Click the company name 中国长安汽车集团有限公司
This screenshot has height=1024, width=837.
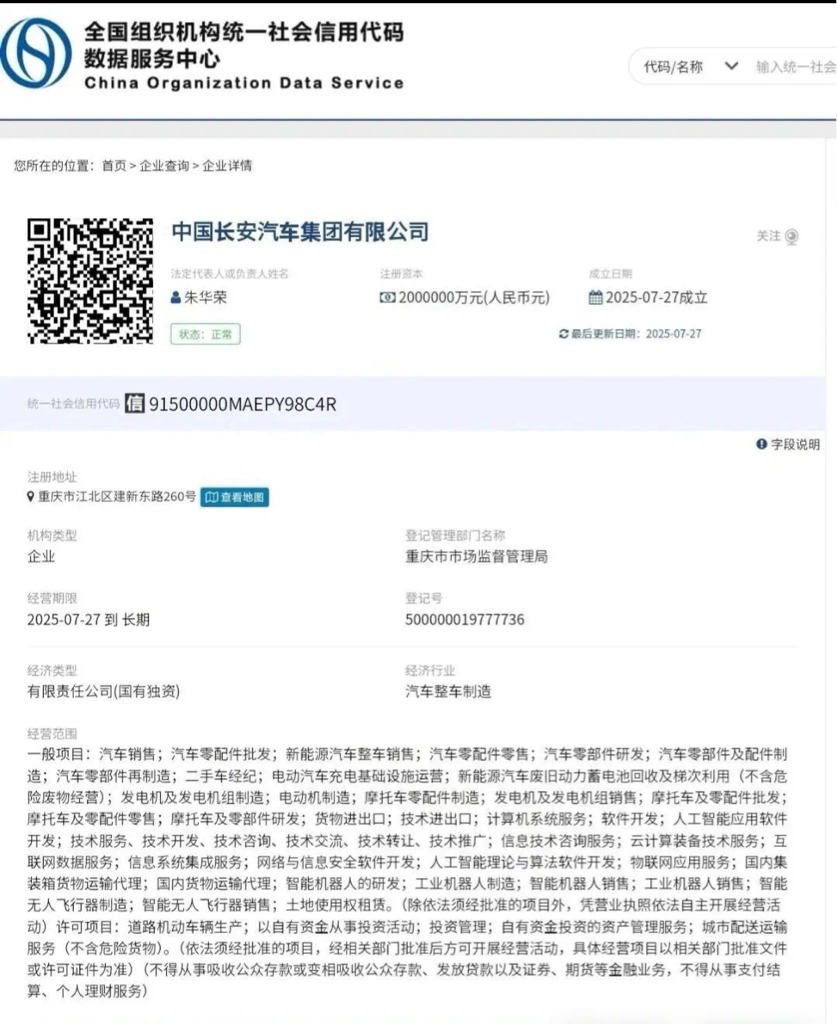(300, 232)
